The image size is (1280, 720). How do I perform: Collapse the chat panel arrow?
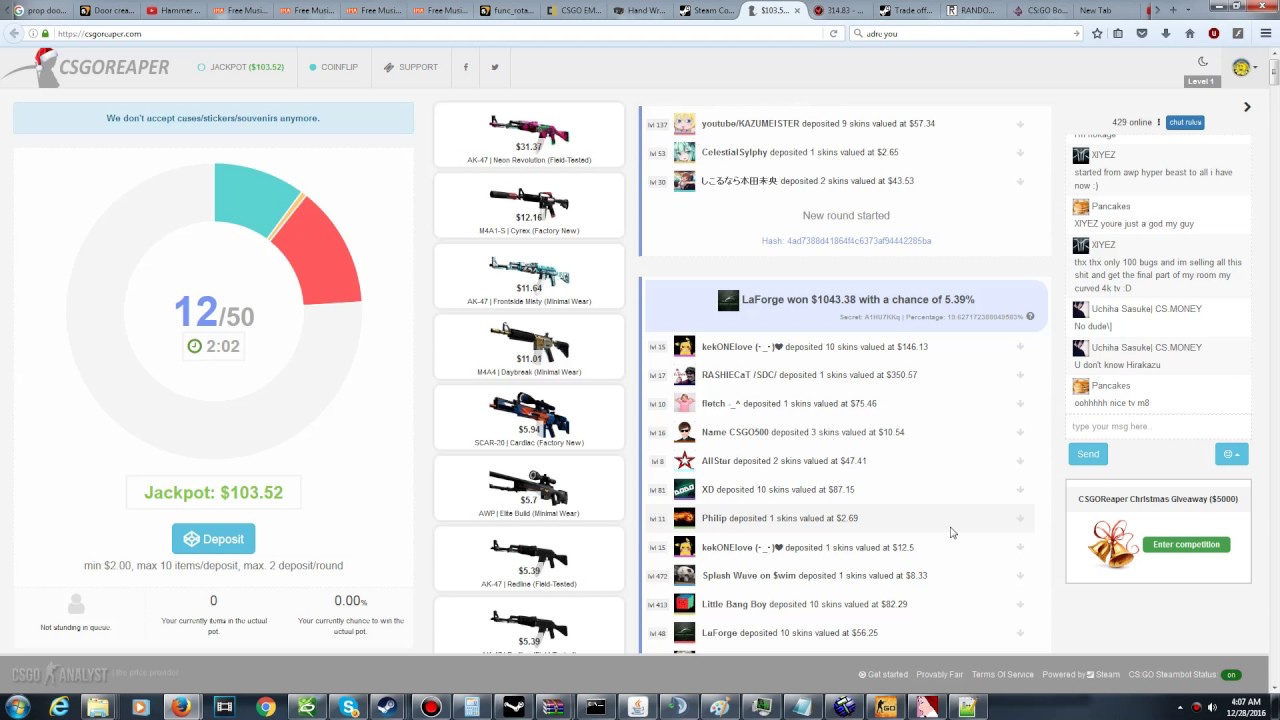[x=1247, y=107]
